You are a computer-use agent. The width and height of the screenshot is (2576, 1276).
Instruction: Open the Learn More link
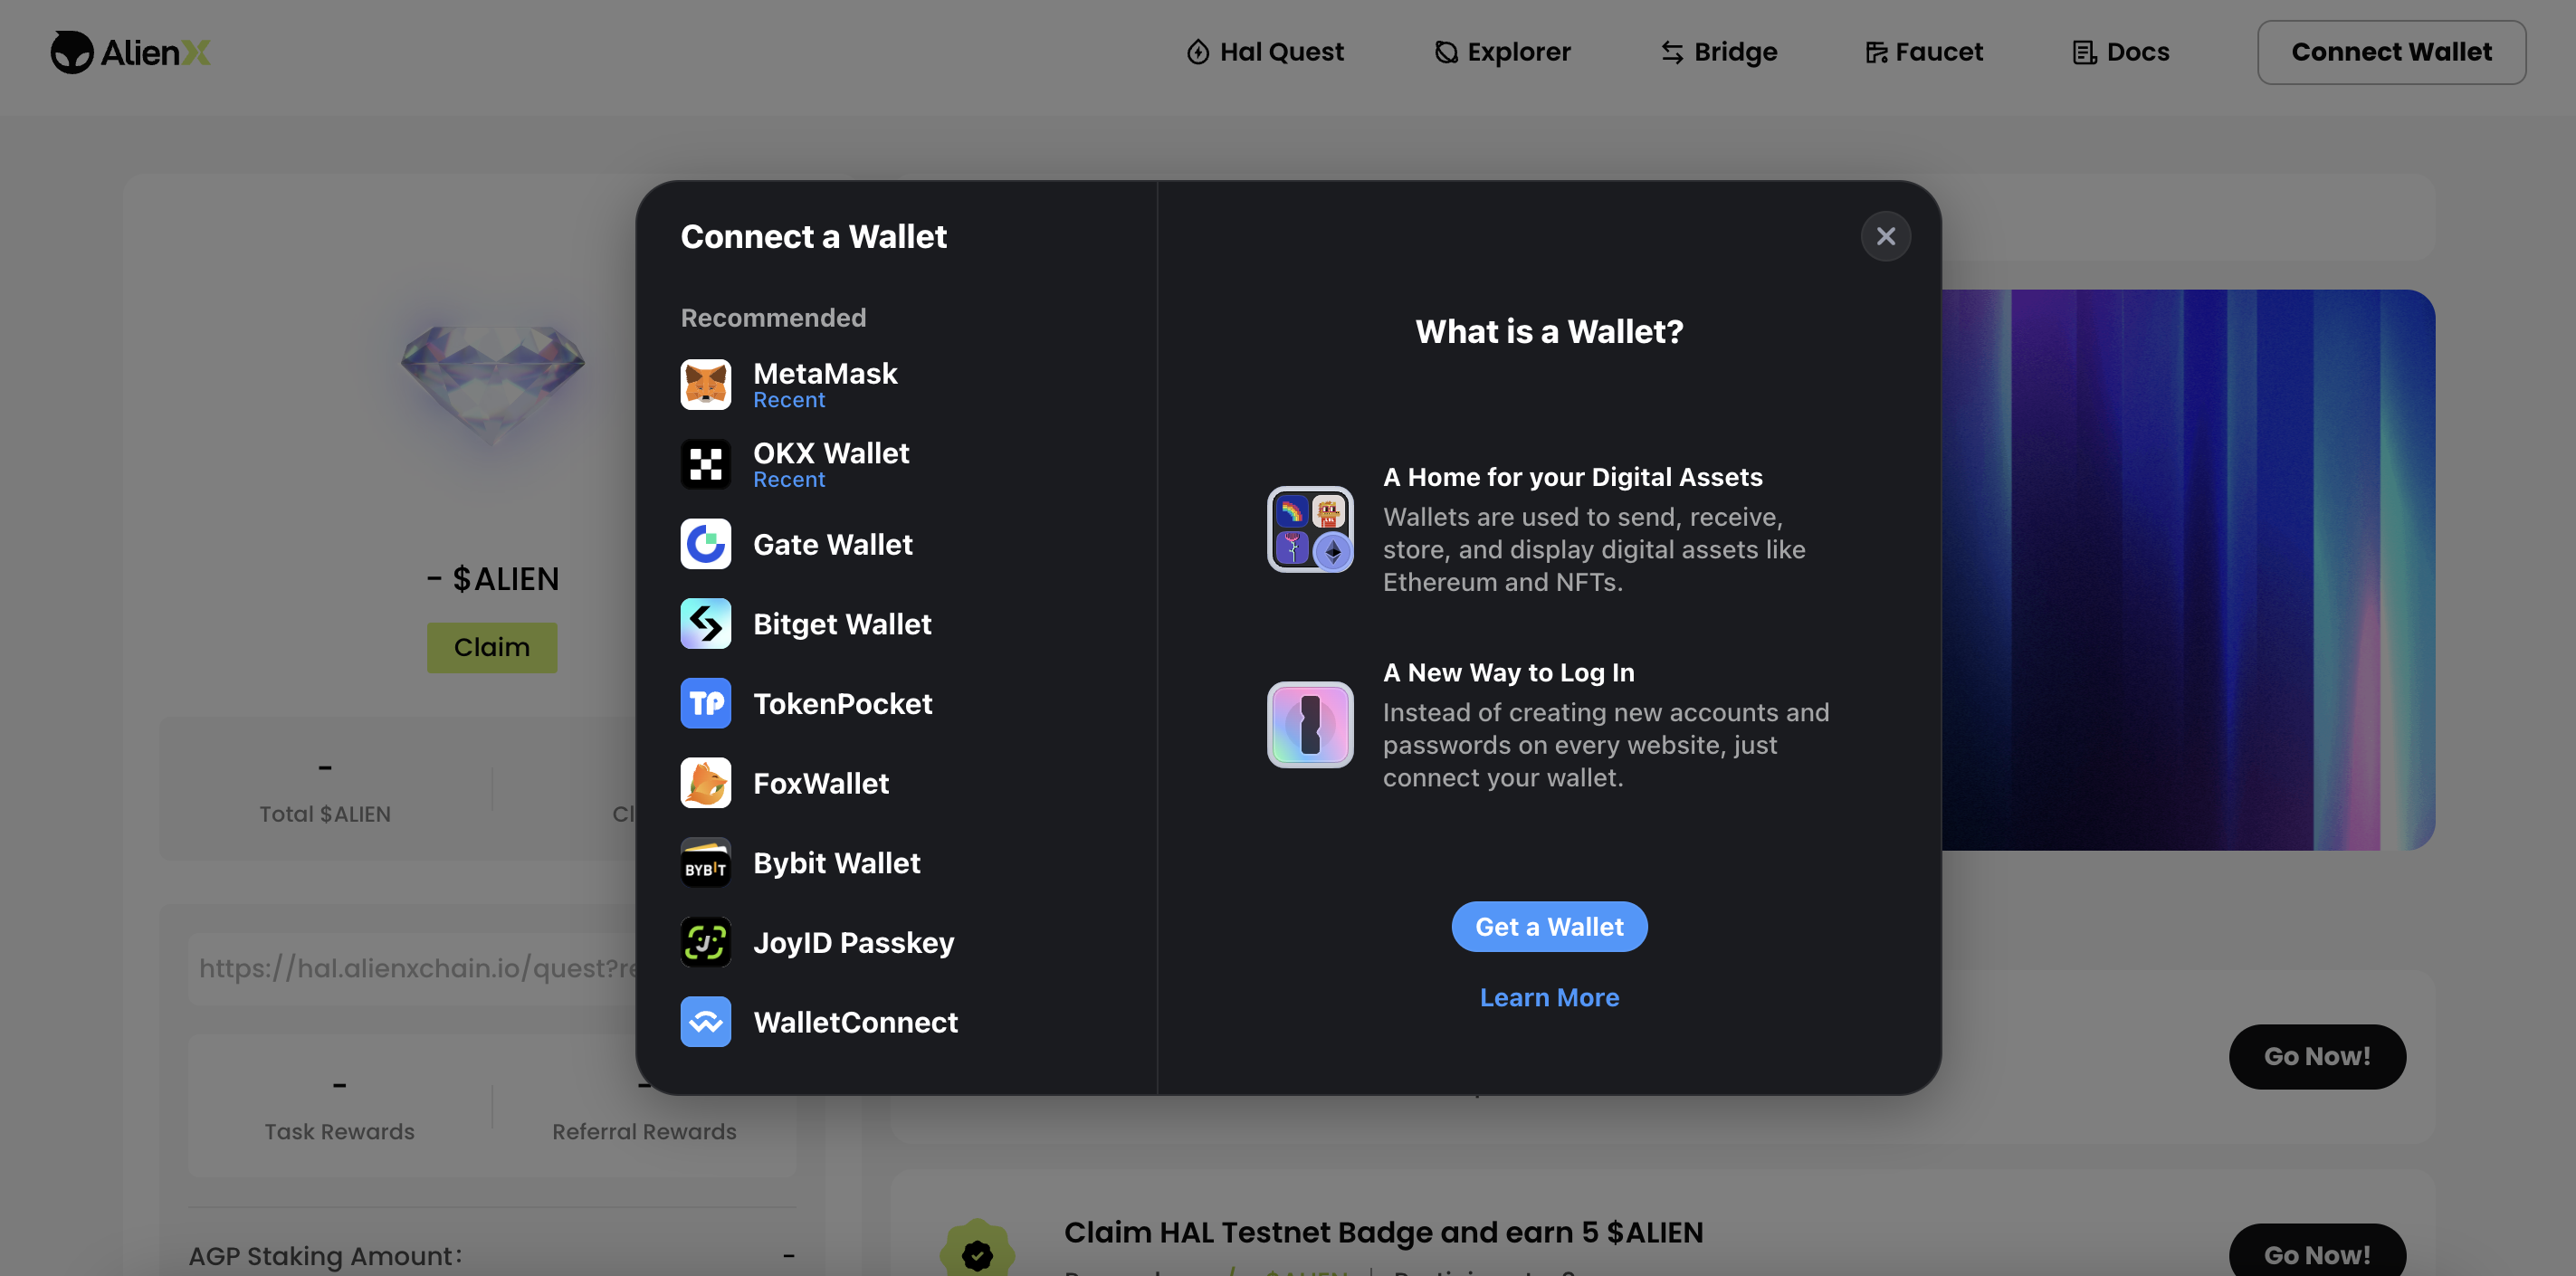click(x=1549, y=997)
